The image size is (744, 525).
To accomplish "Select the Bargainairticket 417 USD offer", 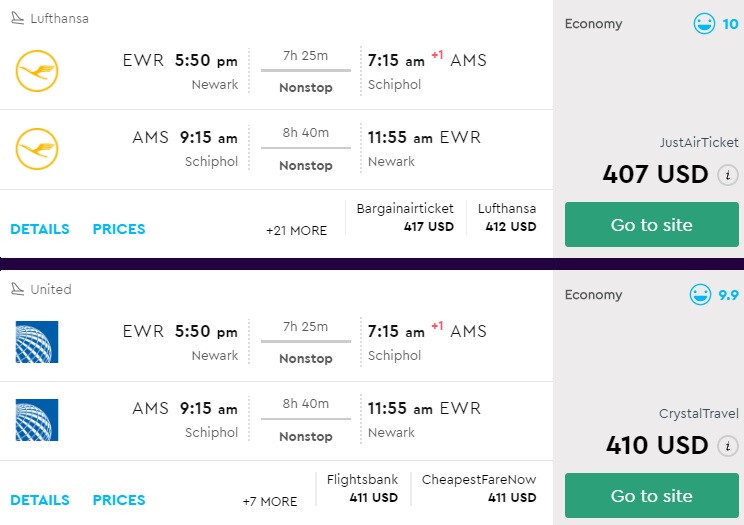I will 405,217.
